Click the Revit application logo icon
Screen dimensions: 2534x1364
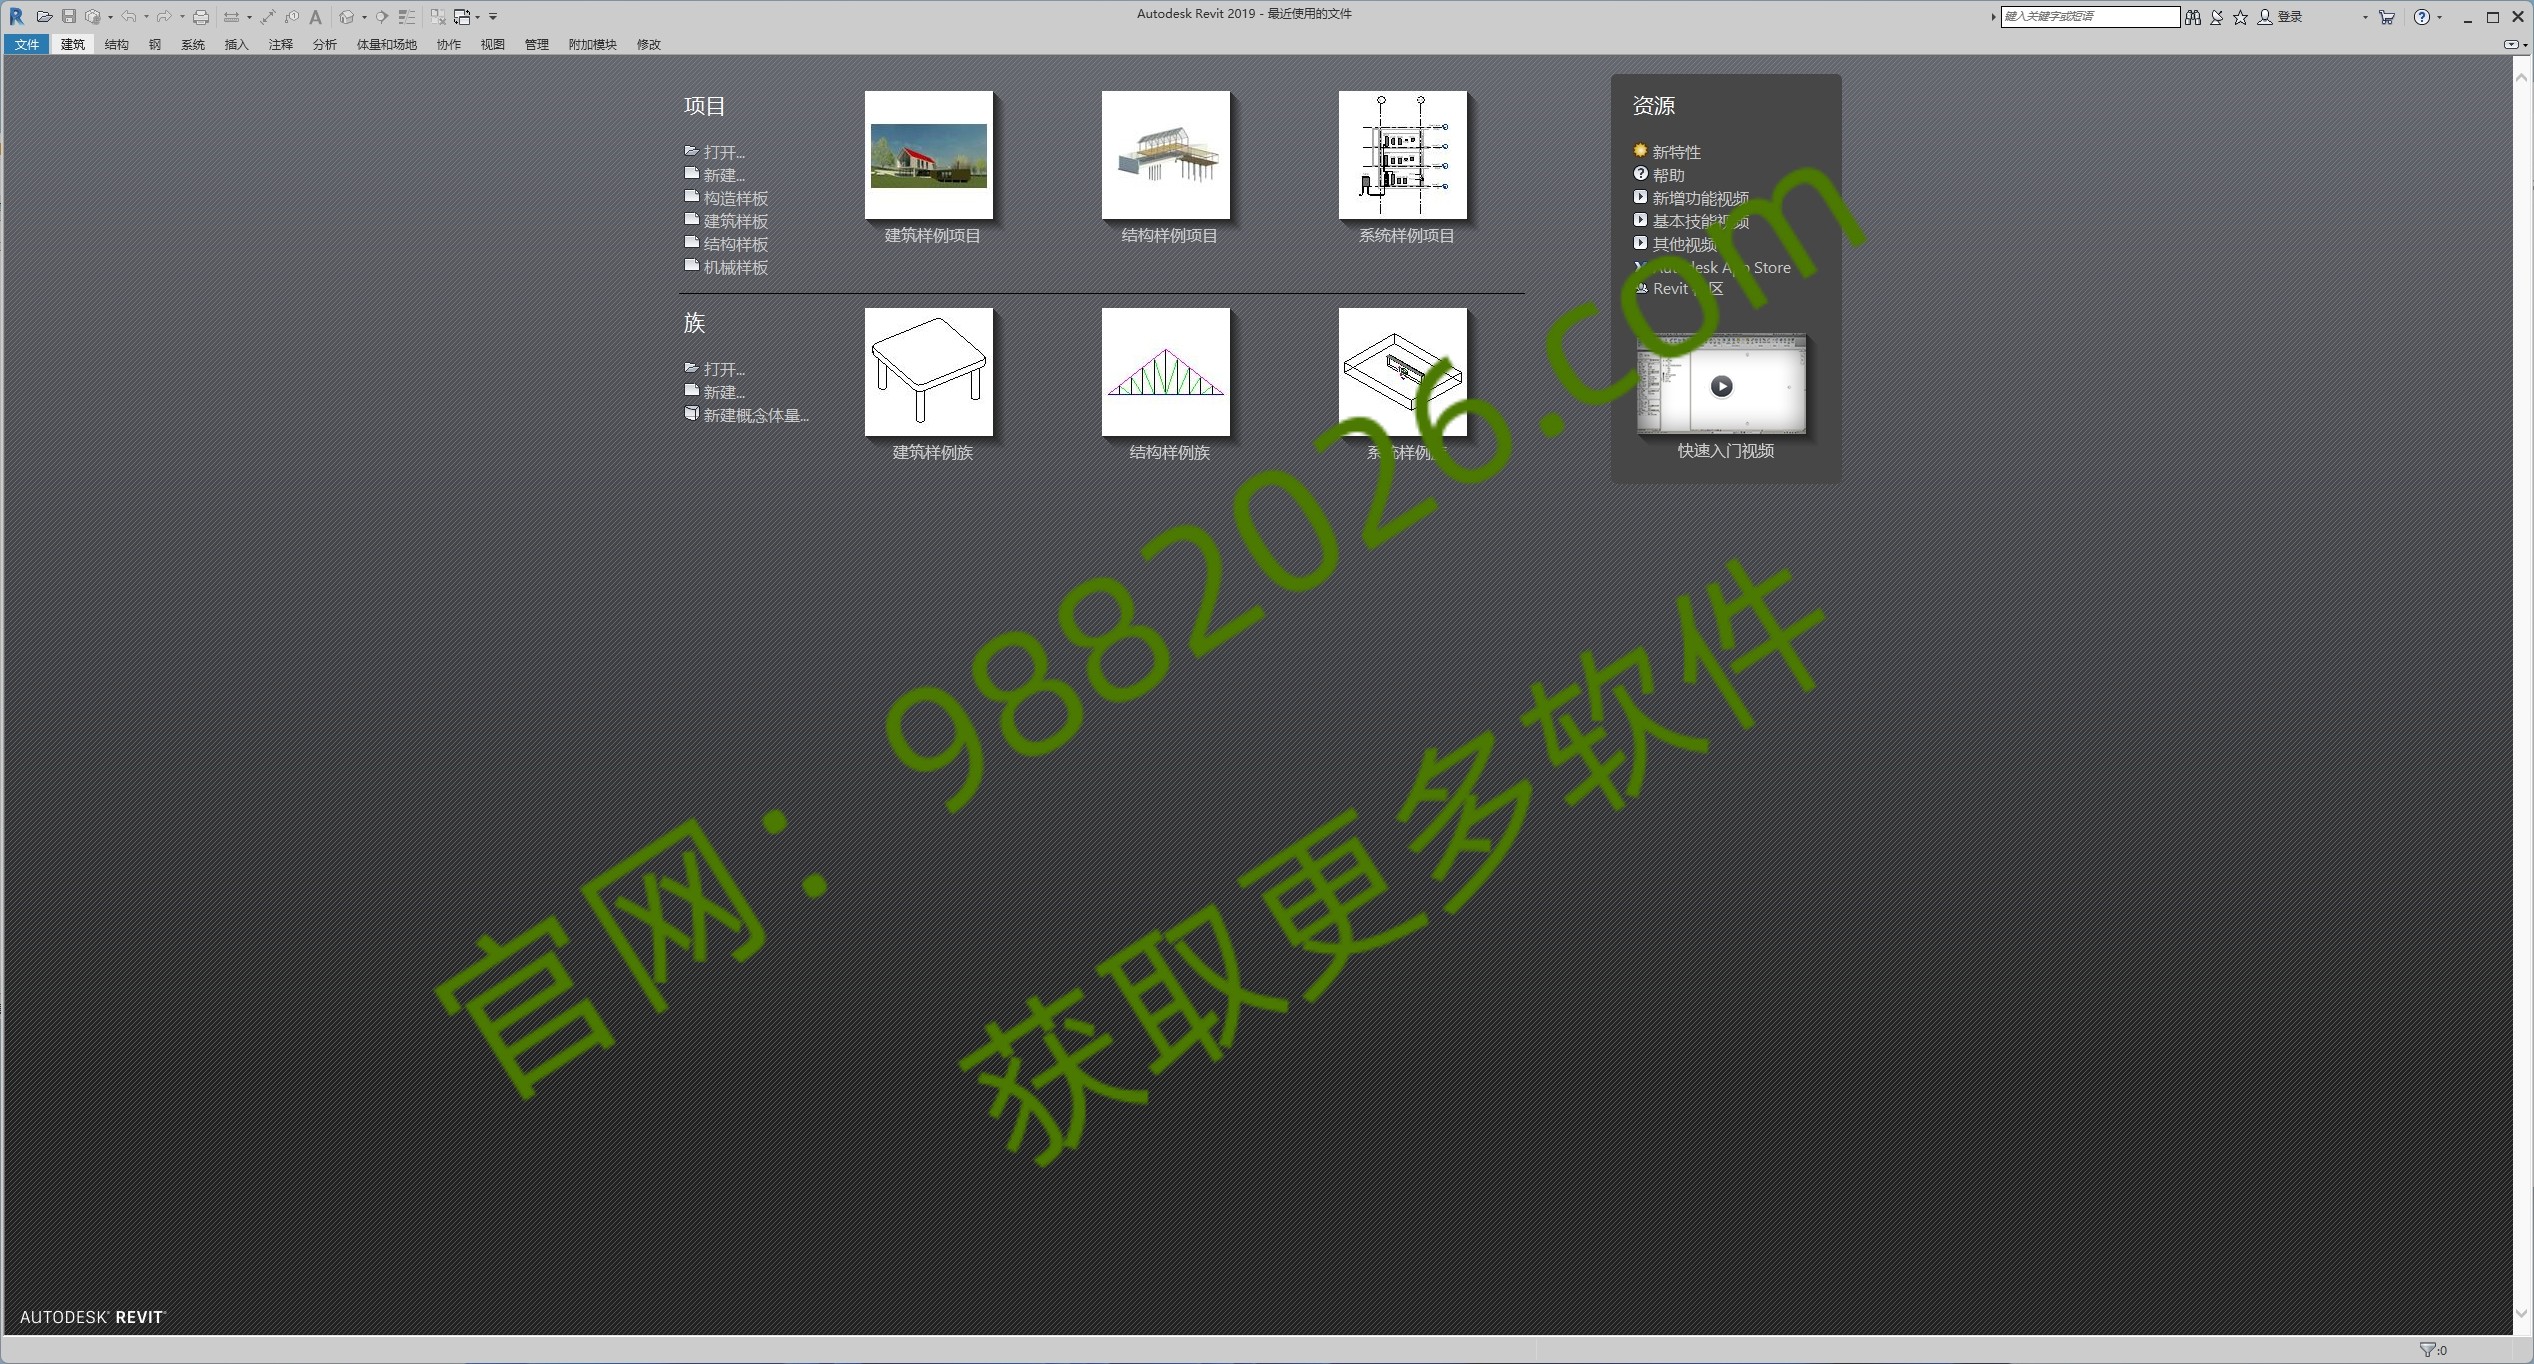coord(17,16)
